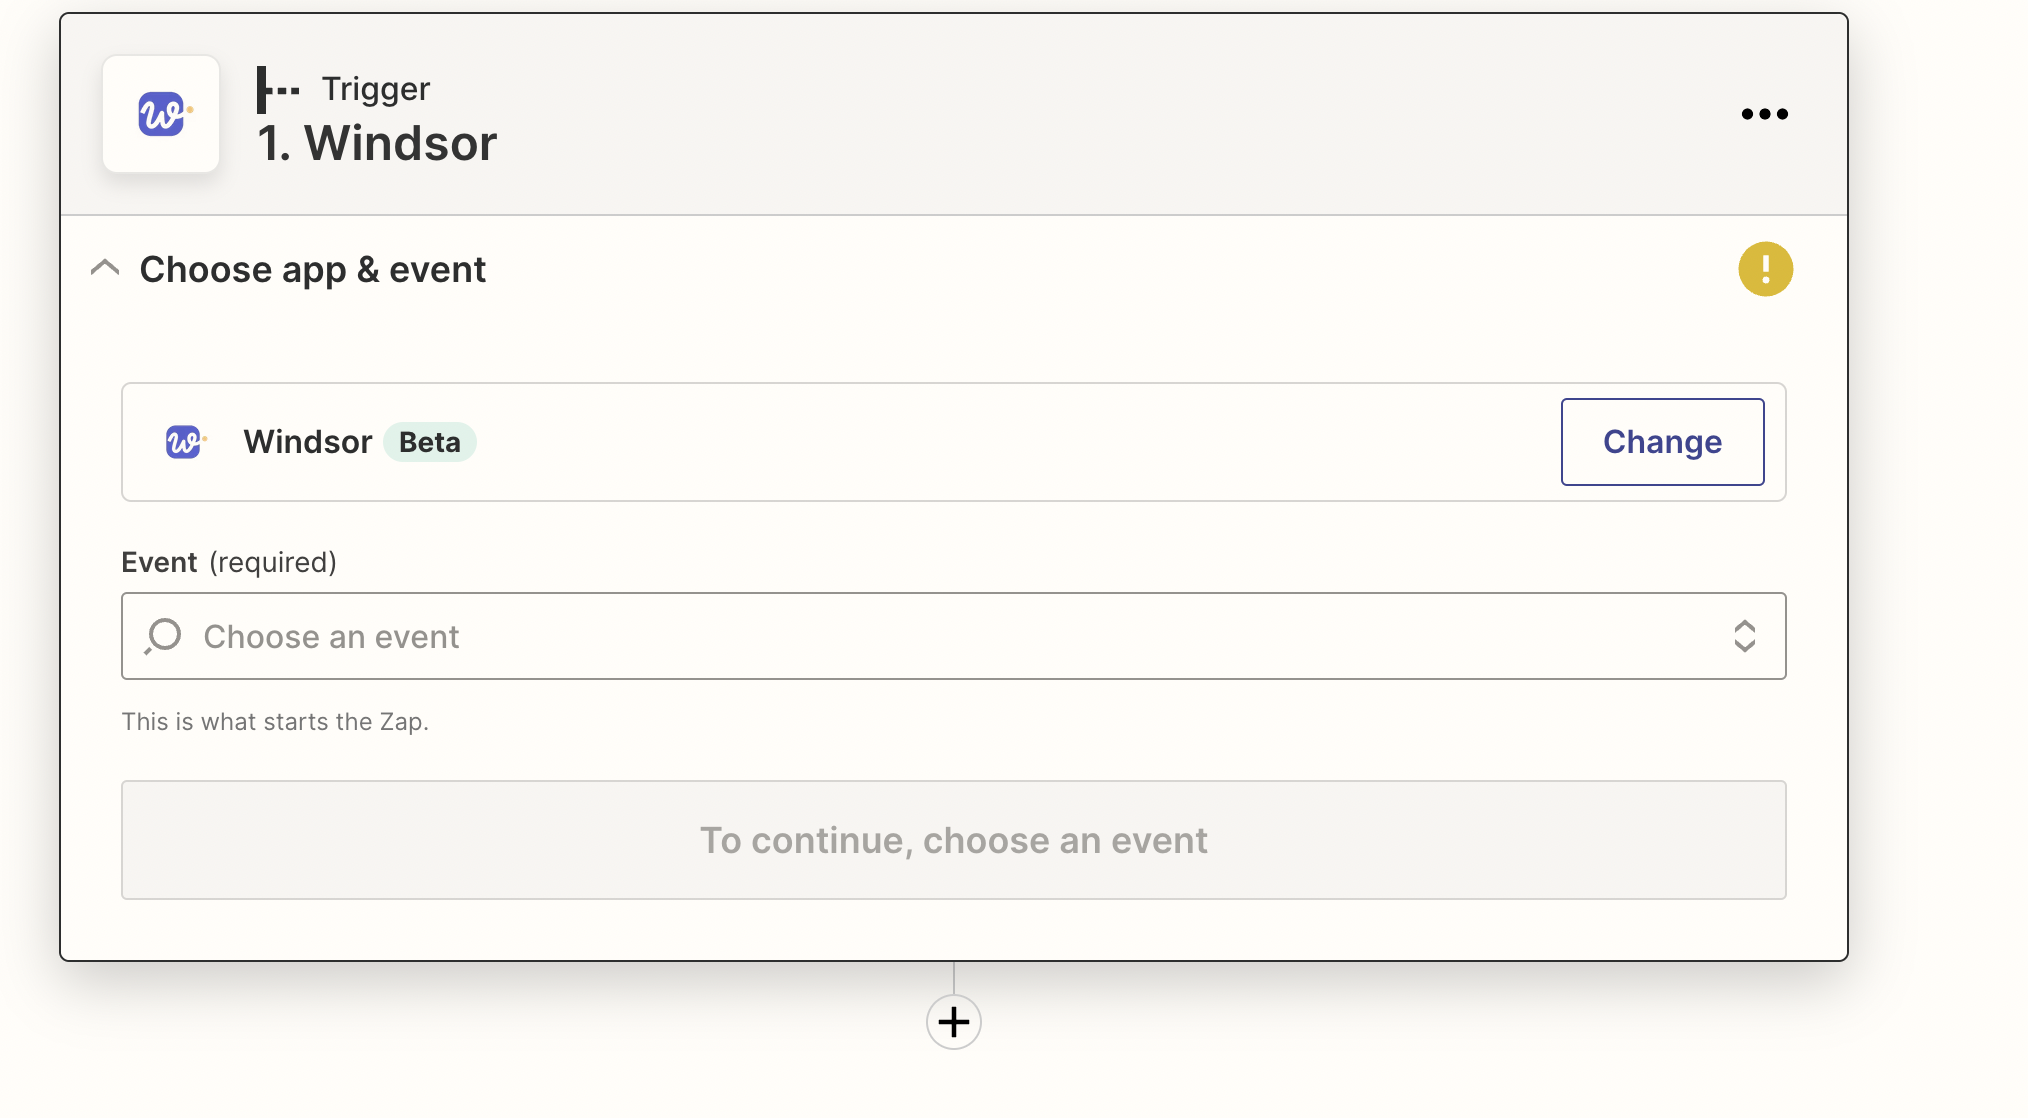Click the Change app button
This screenshot has width=2028, height=1118.
click(1662, 442)
